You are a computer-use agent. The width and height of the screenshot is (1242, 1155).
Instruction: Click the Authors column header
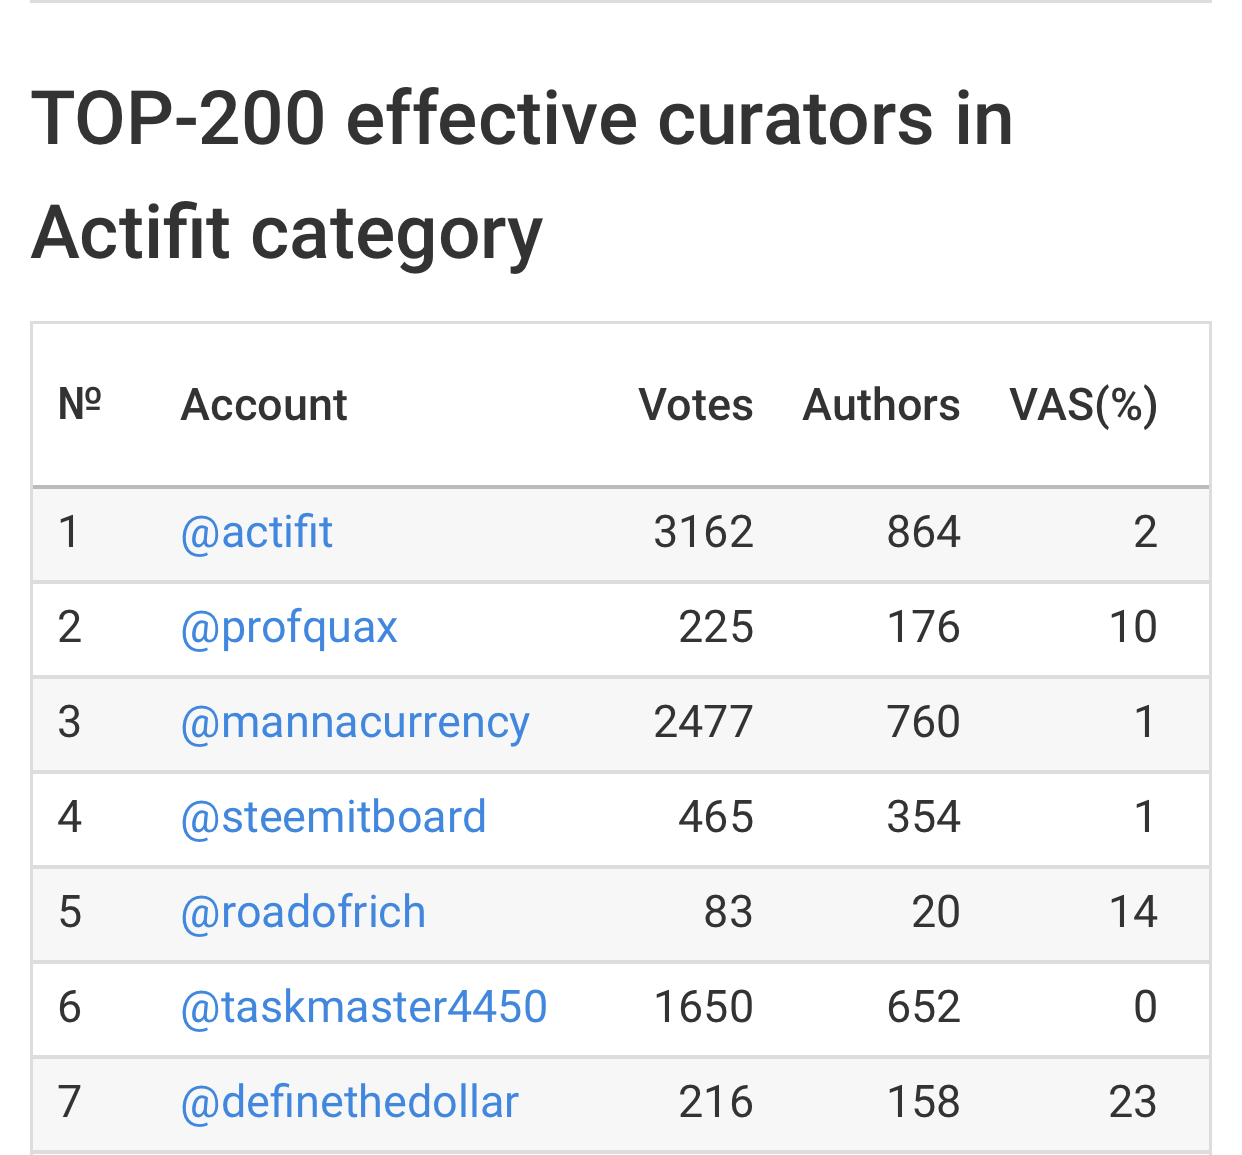click(x=881, y=405)
